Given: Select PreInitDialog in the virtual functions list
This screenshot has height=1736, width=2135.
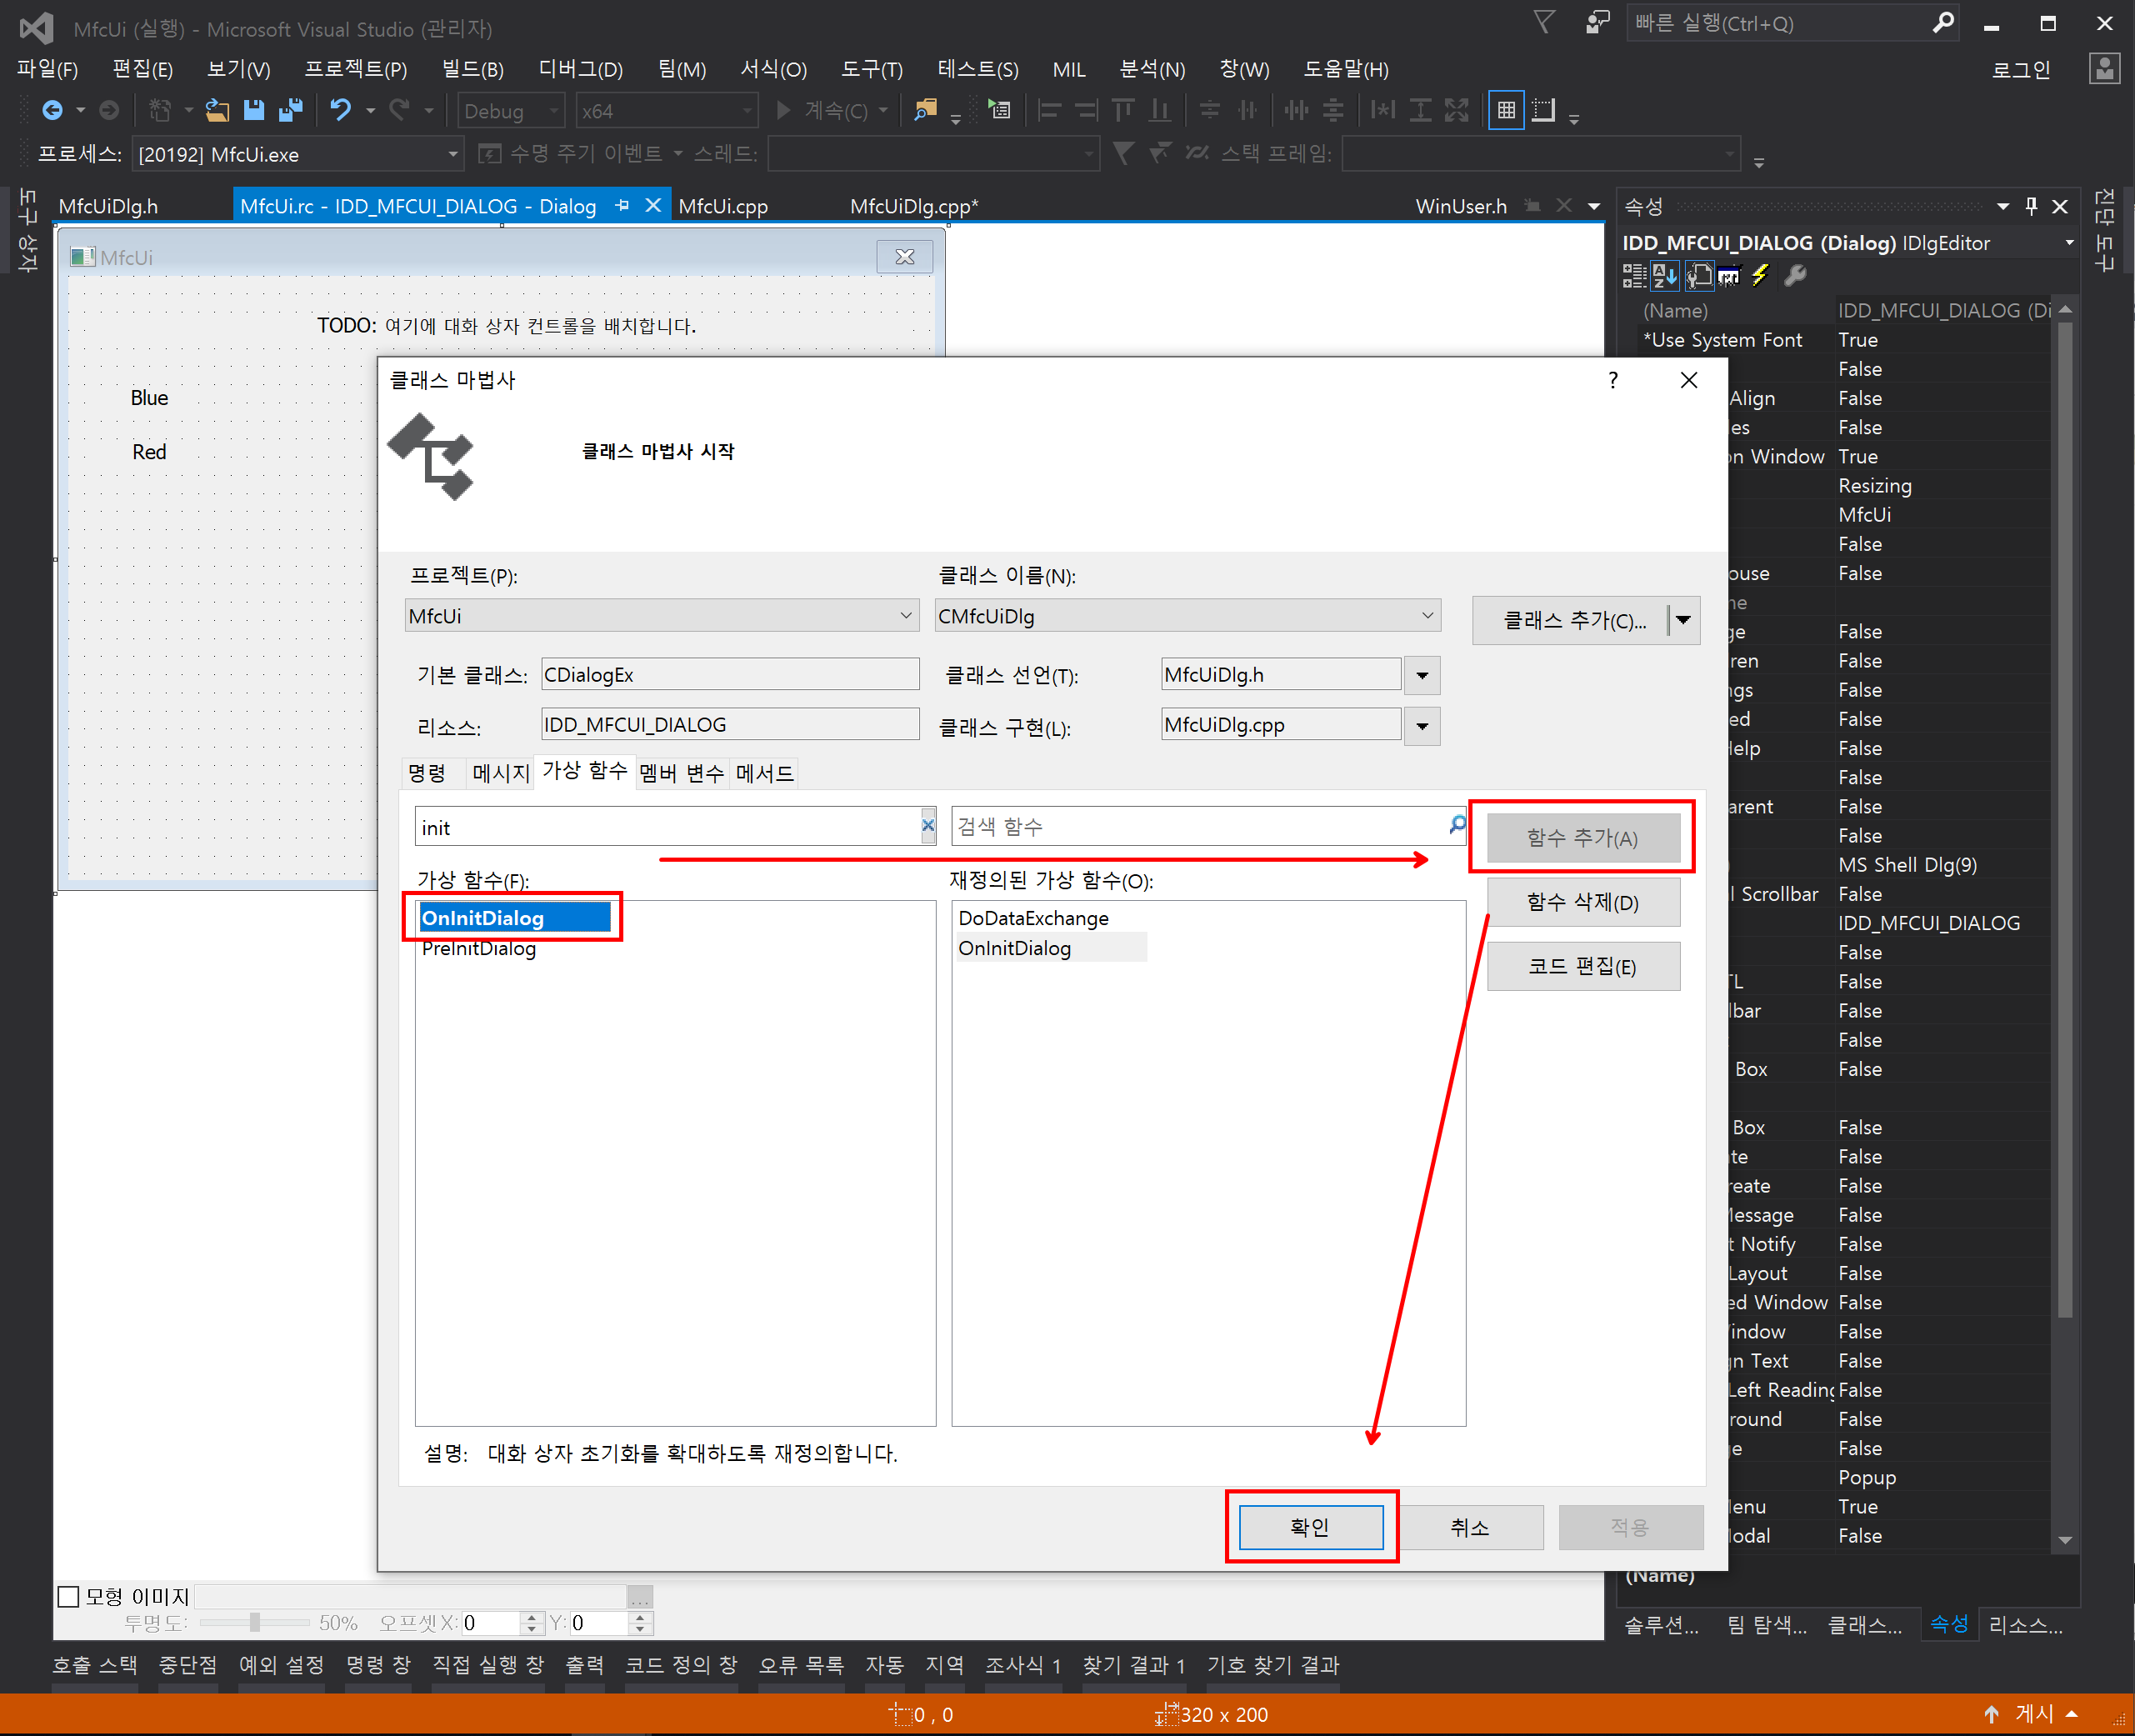Looking at the screenshot, I should pyautogui.click(x=479, y=948).
